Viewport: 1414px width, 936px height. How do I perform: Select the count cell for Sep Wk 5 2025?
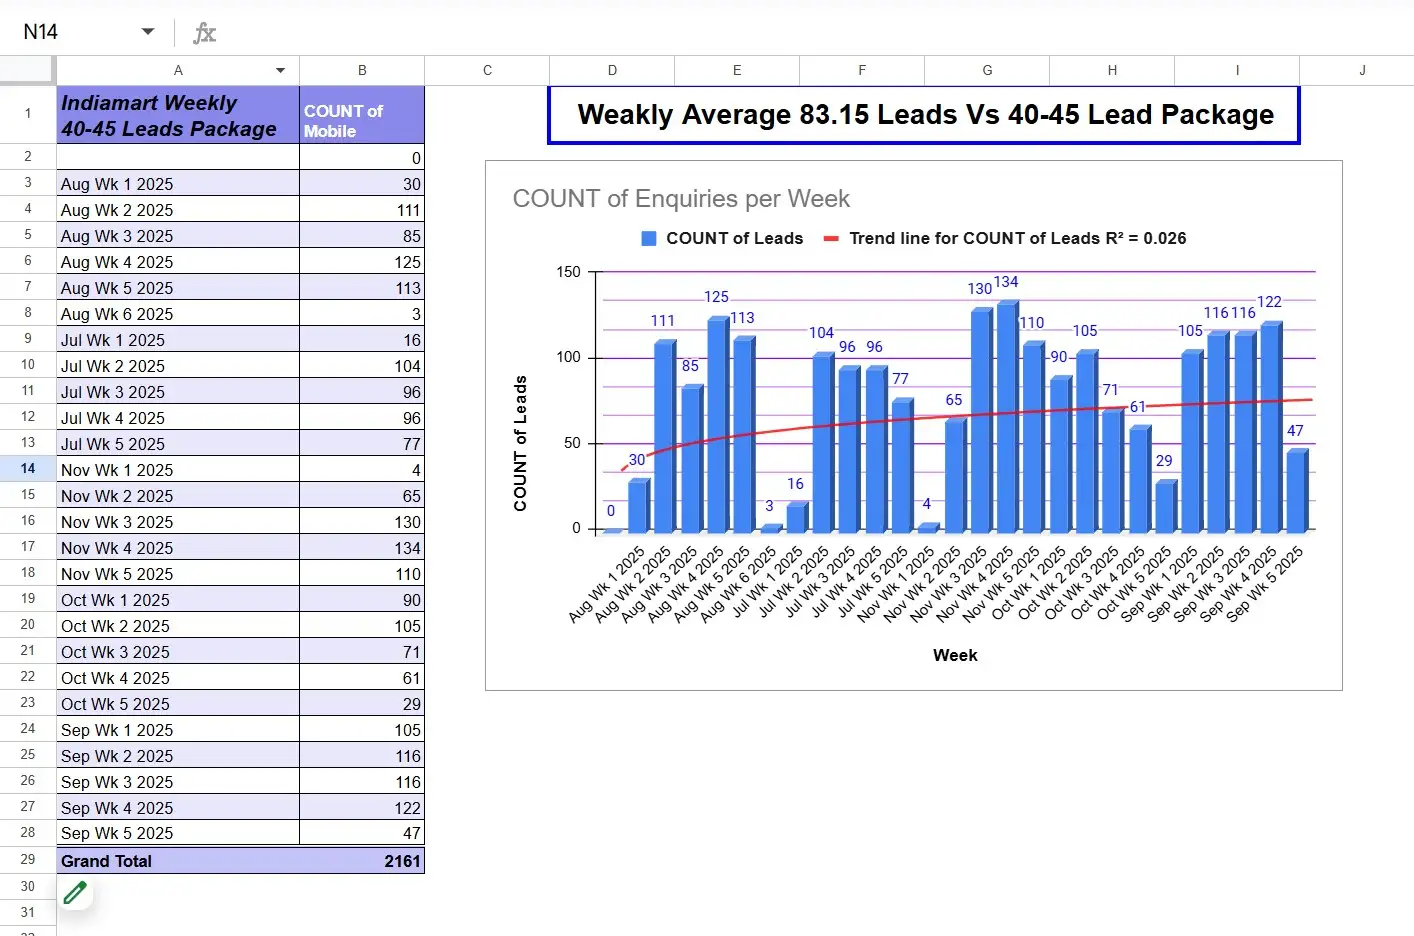pyautogui.click(x=362, y=833)
